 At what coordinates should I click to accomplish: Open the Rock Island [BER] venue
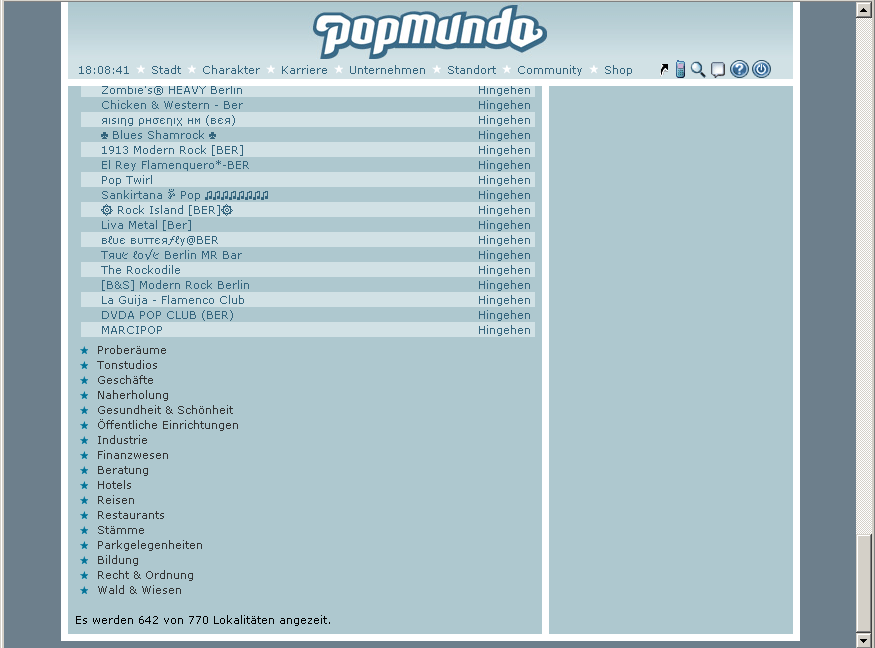click(x=167, y=210)
